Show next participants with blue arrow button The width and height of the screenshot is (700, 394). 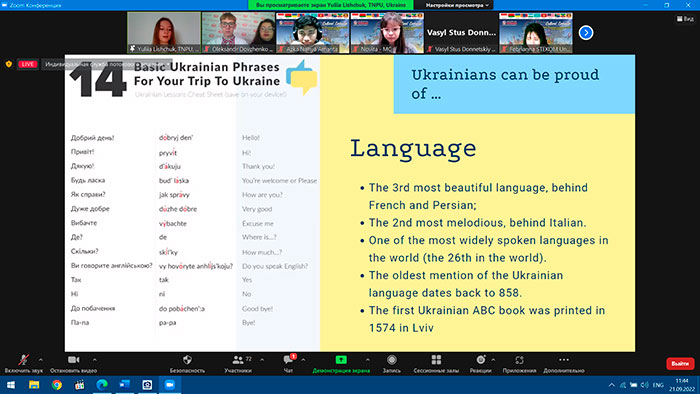[586, 33]
